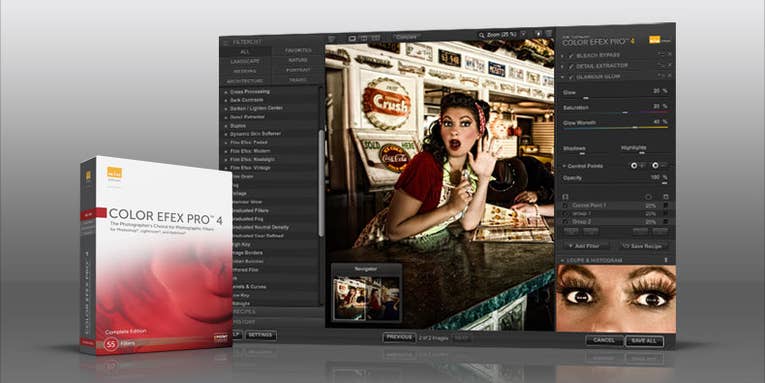Add a plus control point
This screenshot has height=383, width=765.
[x=634, y=166]
